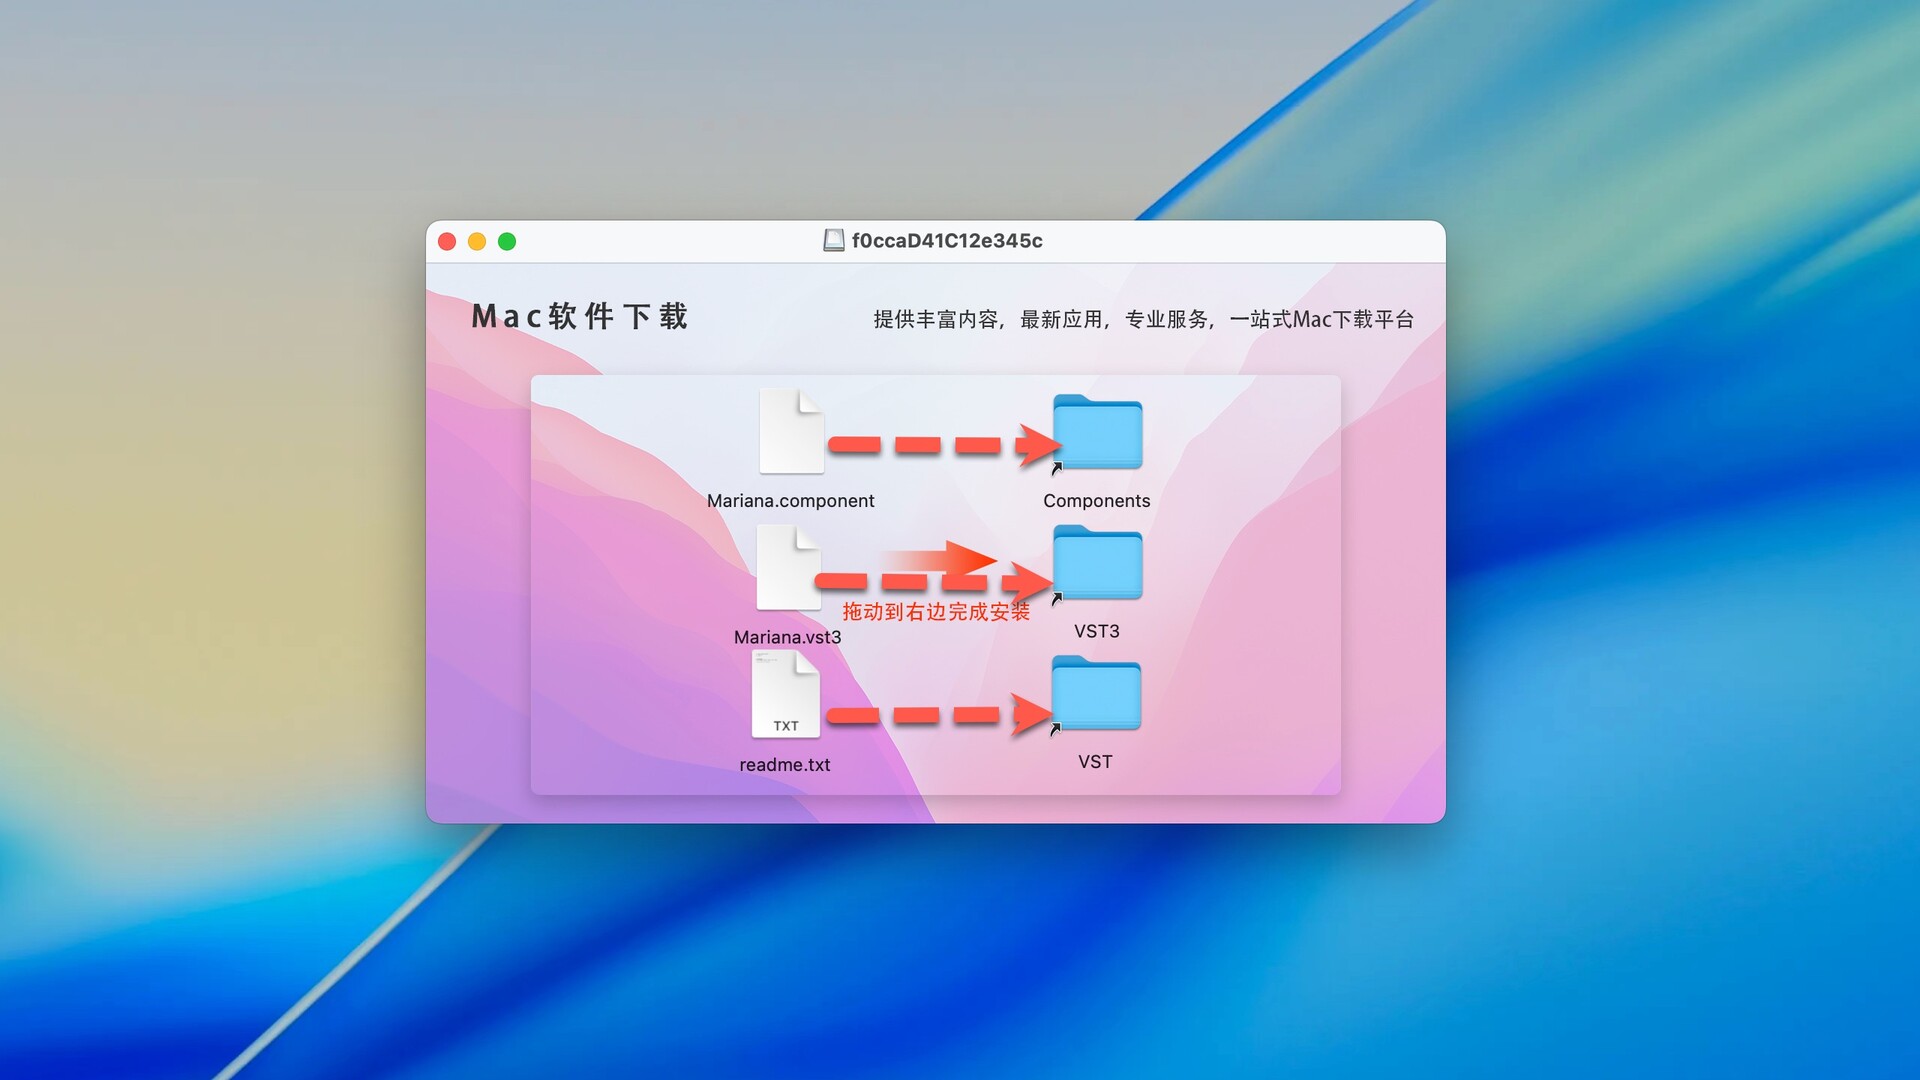Click the VST3 folder shortcut icon
Viewport: 1920px width, 1080px height.
1097,563
